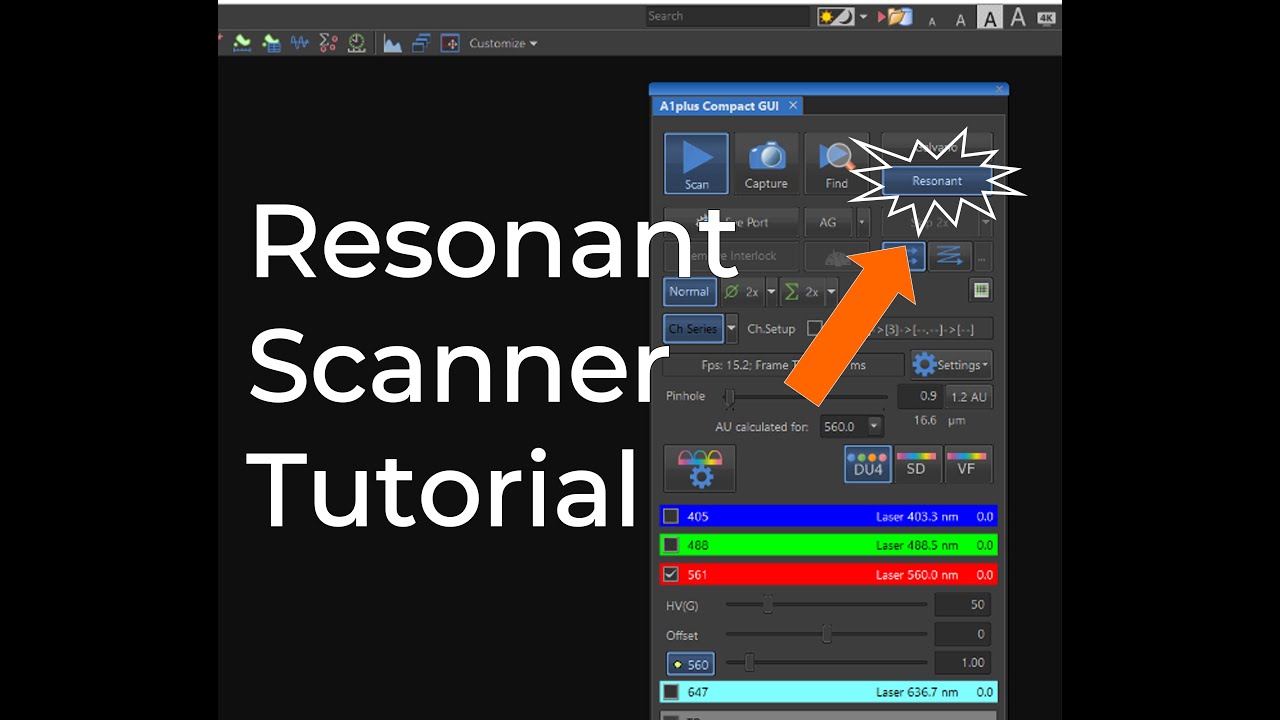Select the smallest font size A
1280x720 pixels.
[x=933, y=20]
